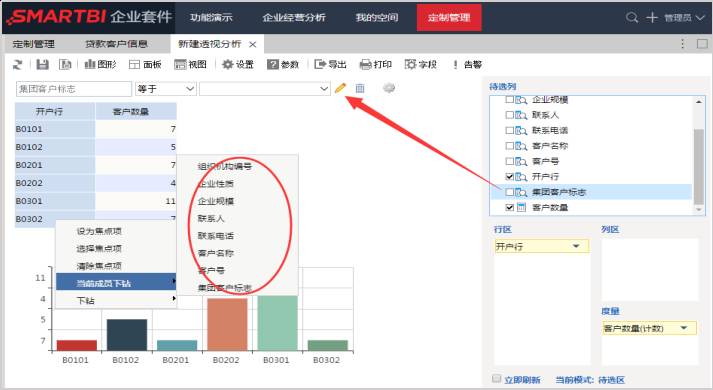Uncheck the 开户行 checkbox
The image size is (713, 390).
[x=510, y=176]
